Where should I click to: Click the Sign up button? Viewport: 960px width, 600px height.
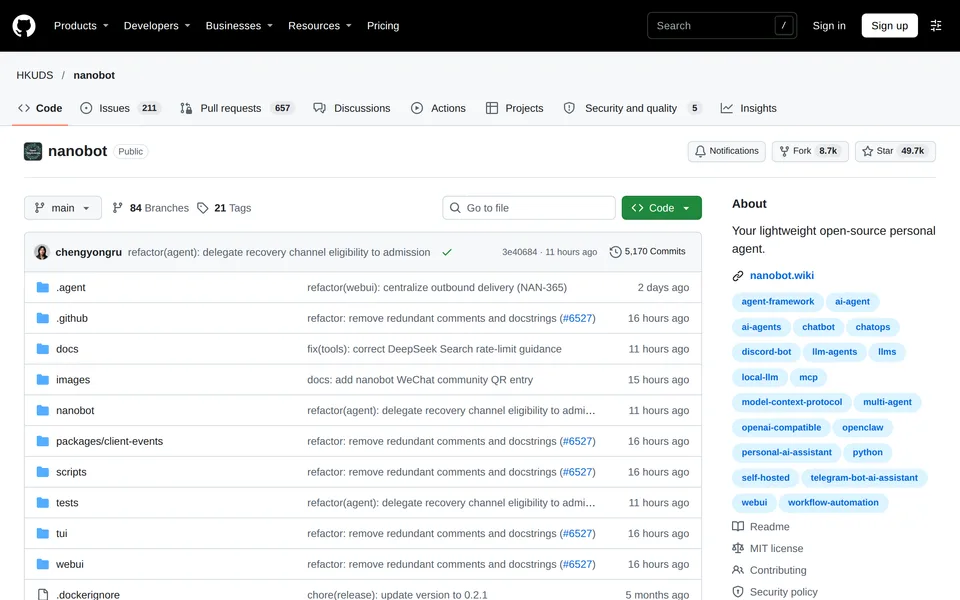point(890,26)
